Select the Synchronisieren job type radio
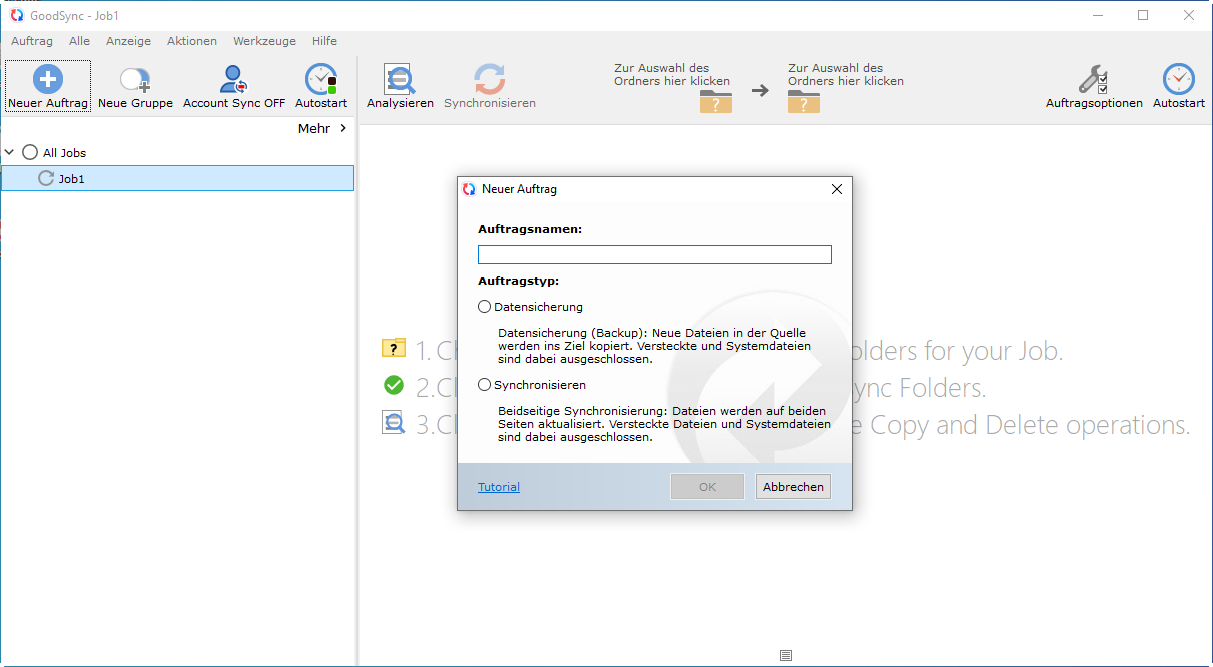The width and height of the screenshot is (1213, 667). [485, 385]
